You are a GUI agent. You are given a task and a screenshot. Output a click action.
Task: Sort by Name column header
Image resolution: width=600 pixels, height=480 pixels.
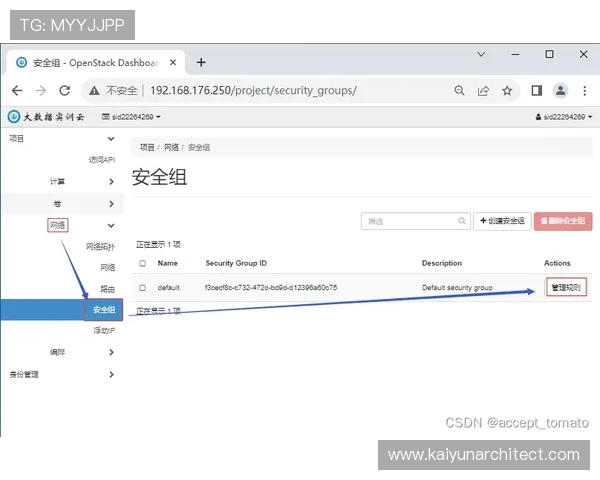point(168,263)
